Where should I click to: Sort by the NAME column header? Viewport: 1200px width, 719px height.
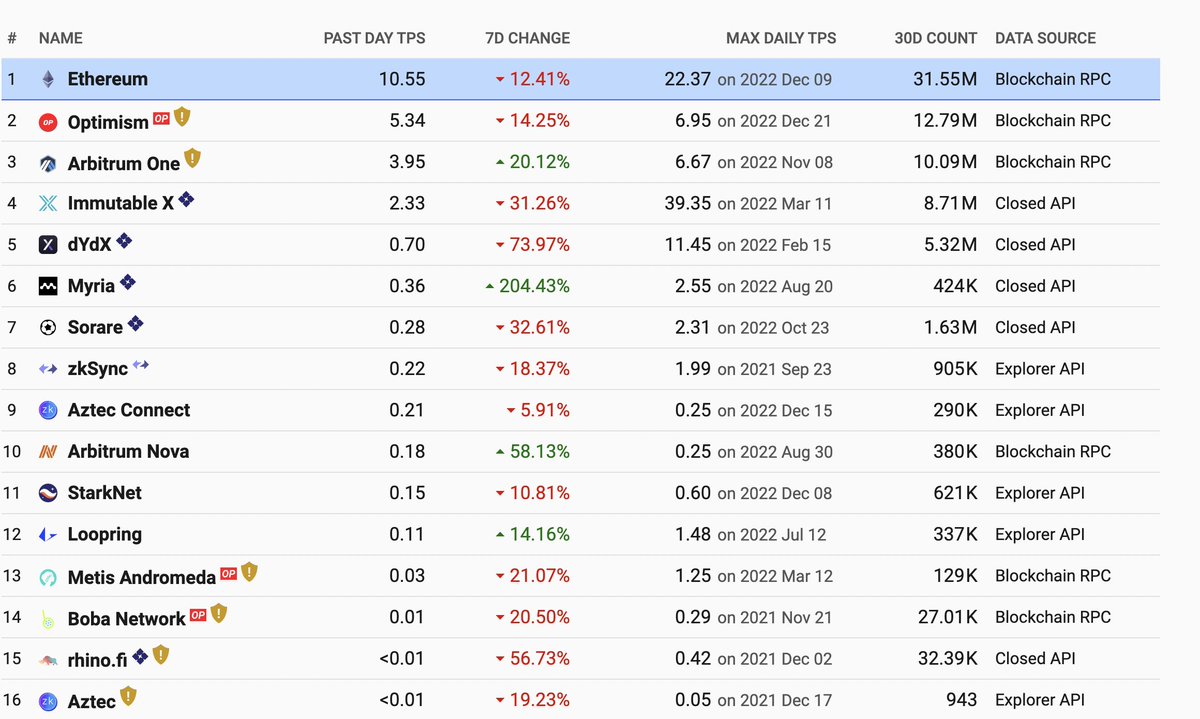[61, 38]
